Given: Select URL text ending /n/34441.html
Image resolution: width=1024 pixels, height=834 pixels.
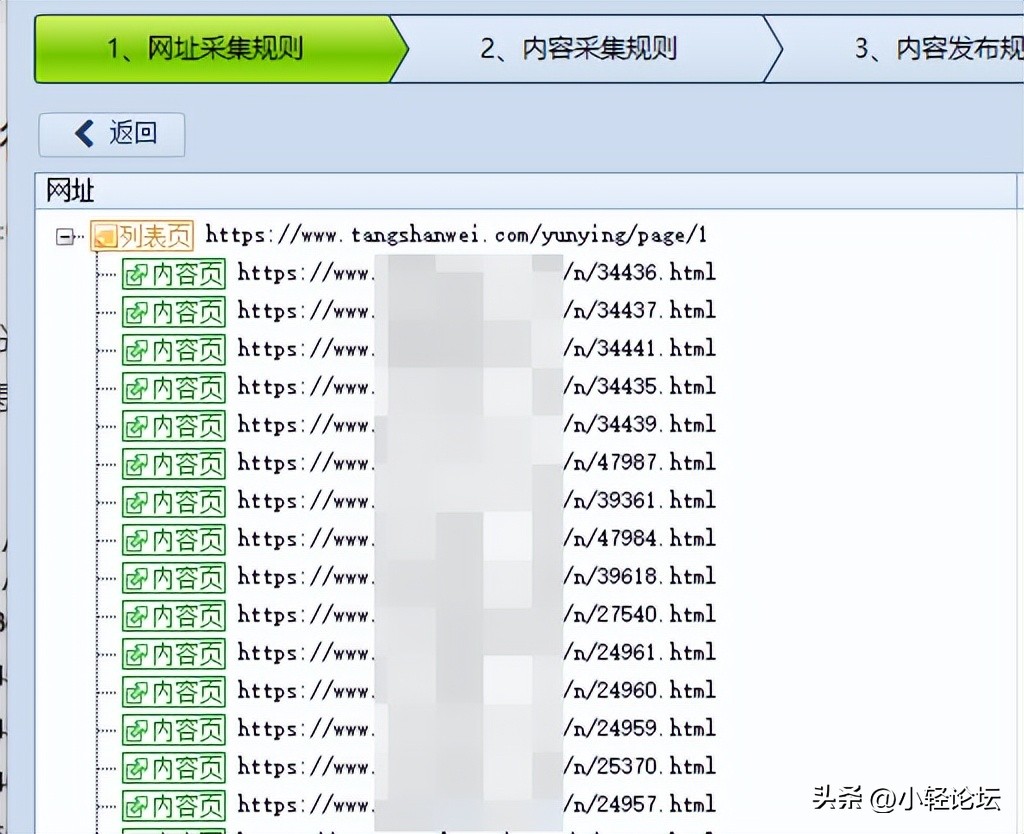Looking at the screenshot, I should (477, 348).
